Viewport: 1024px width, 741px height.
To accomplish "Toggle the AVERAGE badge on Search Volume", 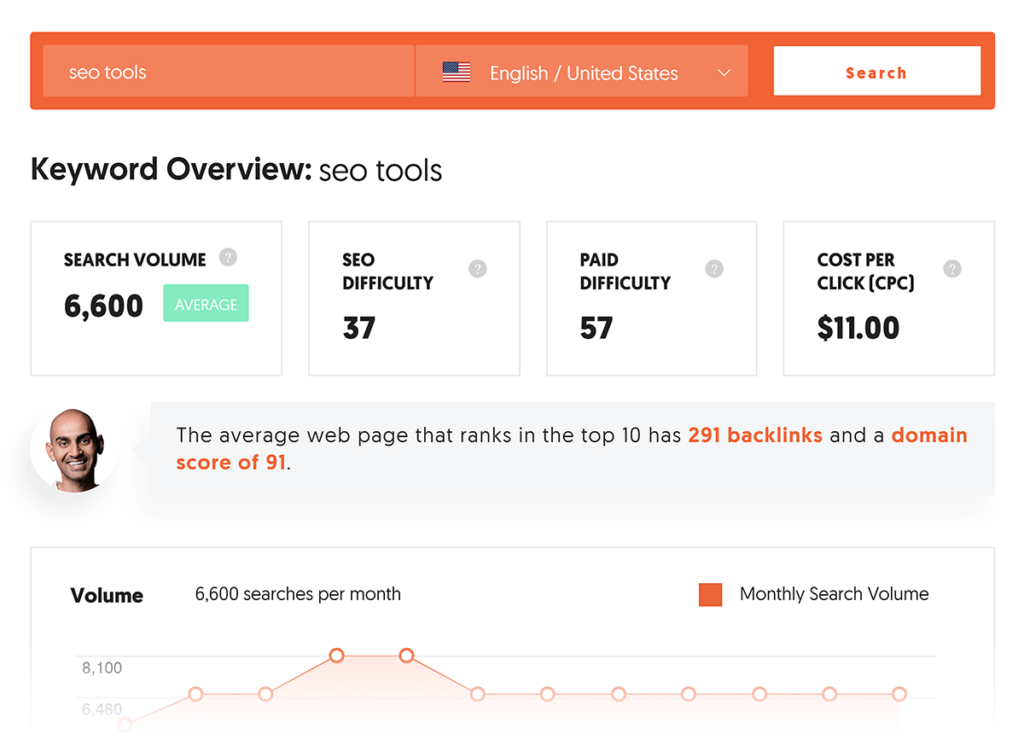I will pos(205,303).
